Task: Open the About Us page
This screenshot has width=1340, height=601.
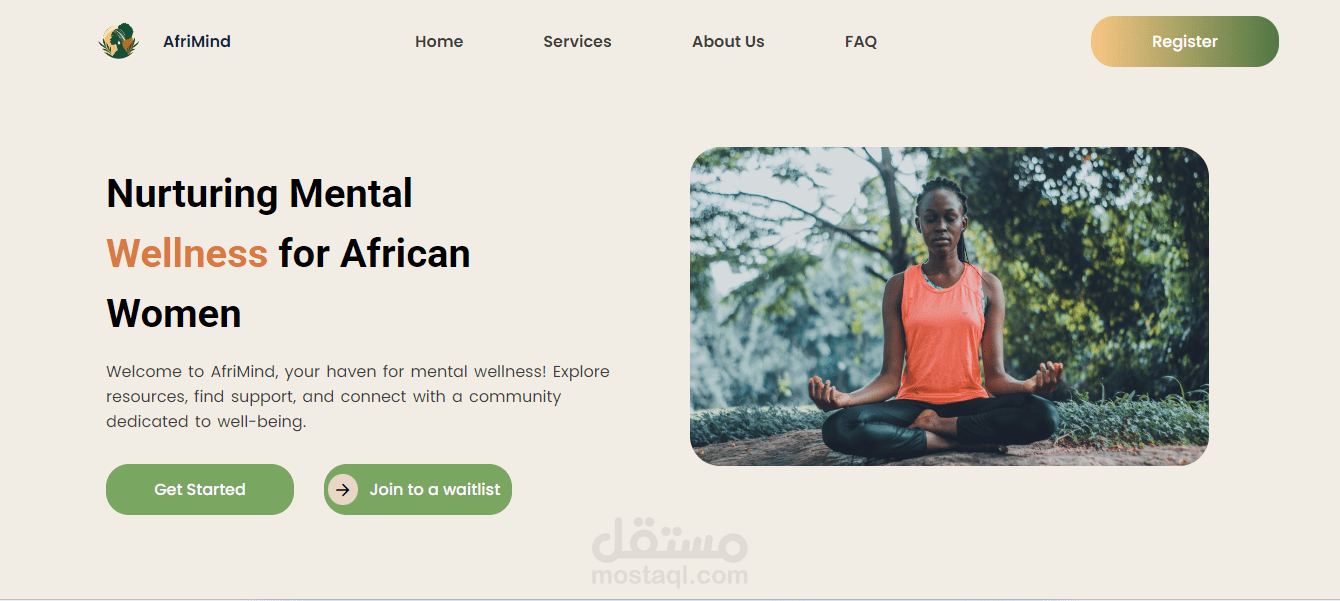Action: coord(728,42)
